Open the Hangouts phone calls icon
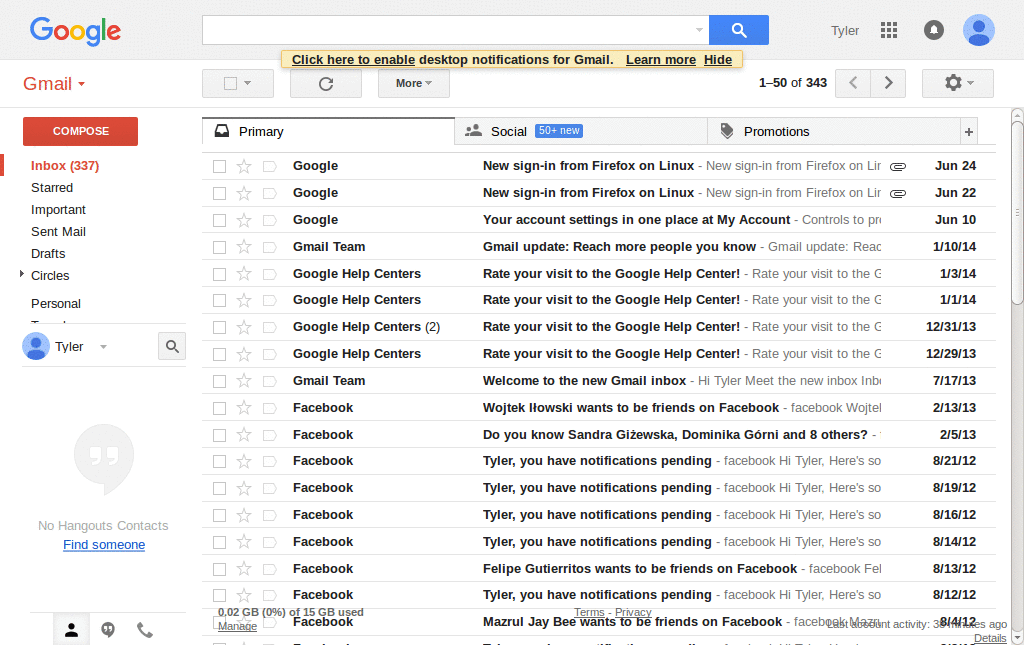1024x645 pixels. click(x=145, y=629)
